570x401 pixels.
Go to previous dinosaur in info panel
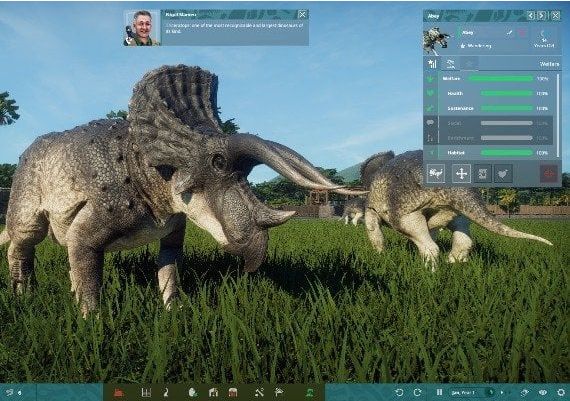coord(531,16)
